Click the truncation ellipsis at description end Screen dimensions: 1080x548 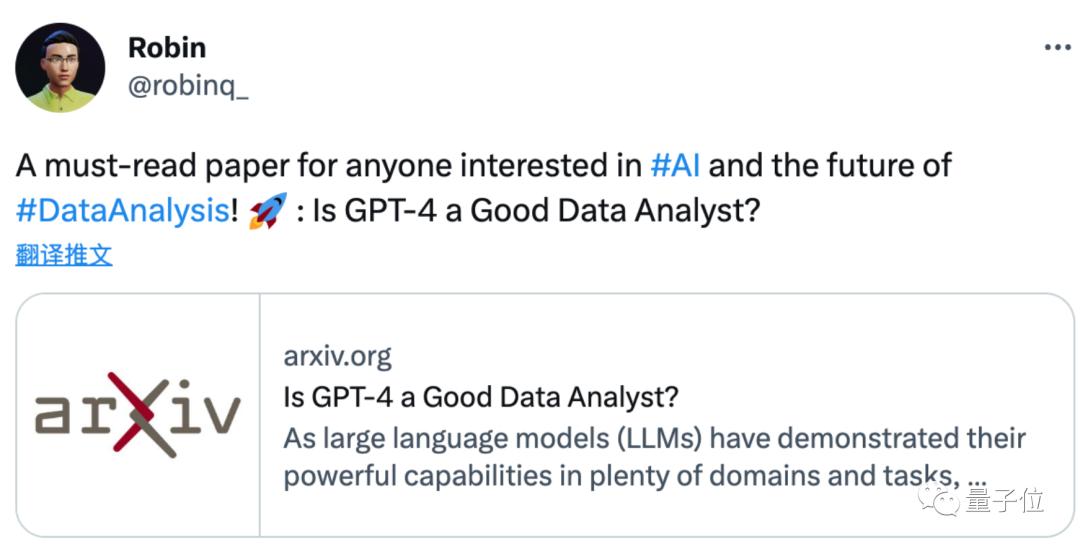pos(977,479)
